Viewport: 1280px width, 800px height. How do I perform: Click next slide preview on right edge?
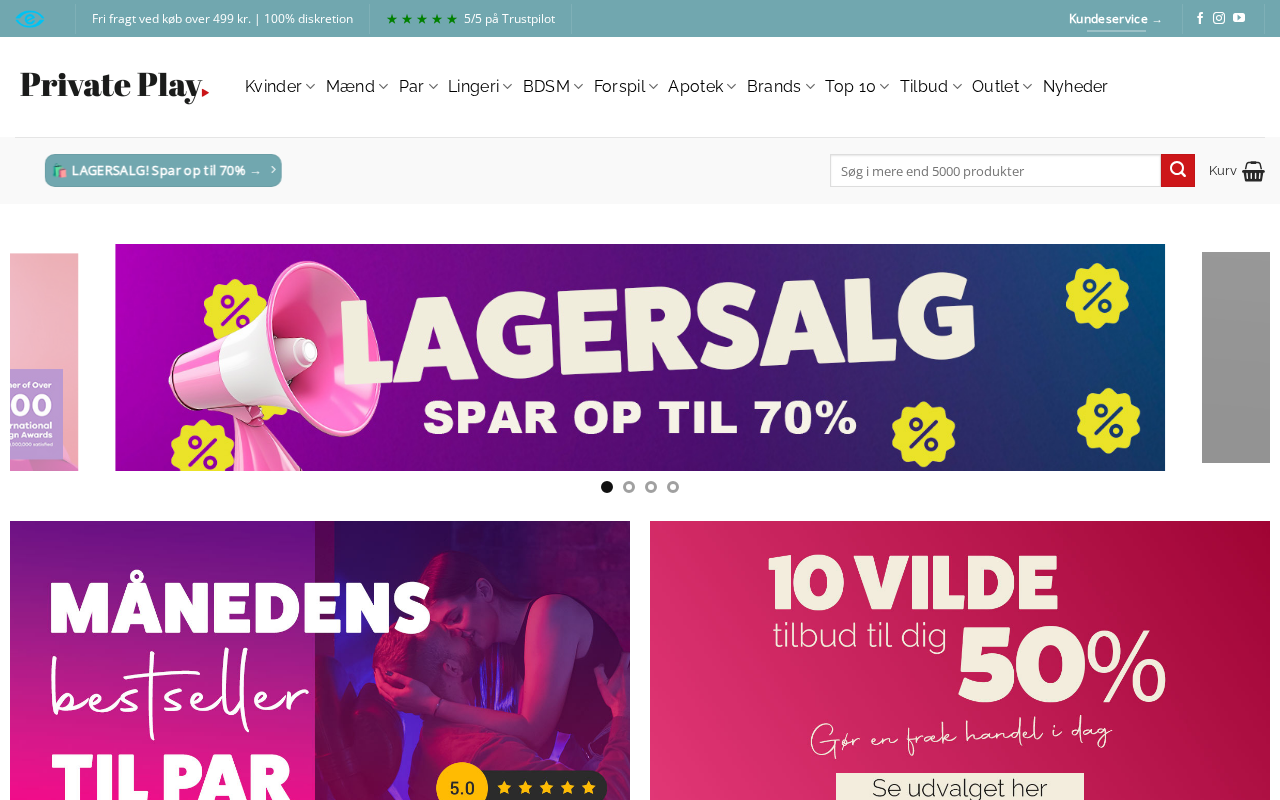pos(1236,357)
